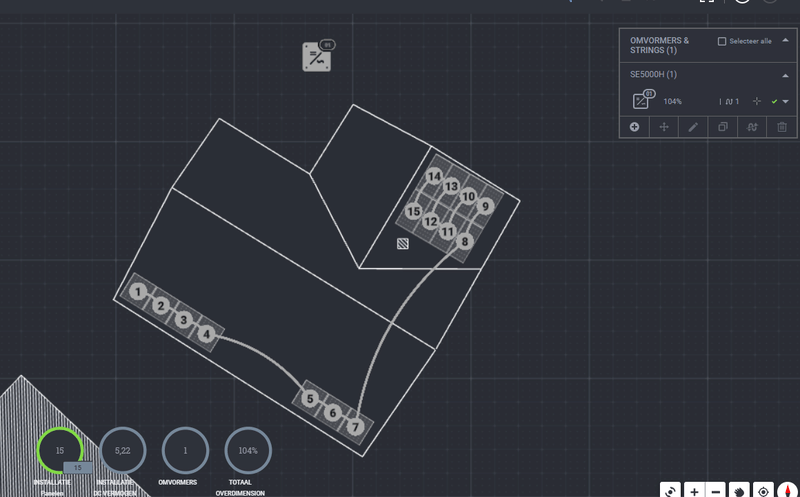The height and width of the screenshot is (497, 800).
Task: Click the small hatched obstacle on roof
Action: (403, 244)
